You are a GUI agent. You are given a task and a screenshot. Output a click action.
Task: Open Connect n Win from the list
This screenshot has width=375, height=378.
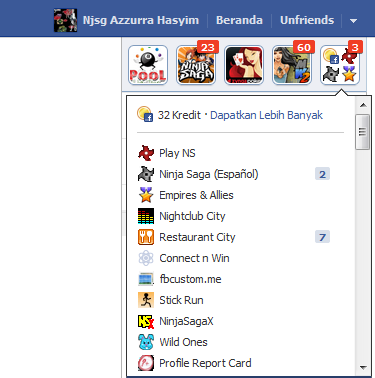click(194, 258)
